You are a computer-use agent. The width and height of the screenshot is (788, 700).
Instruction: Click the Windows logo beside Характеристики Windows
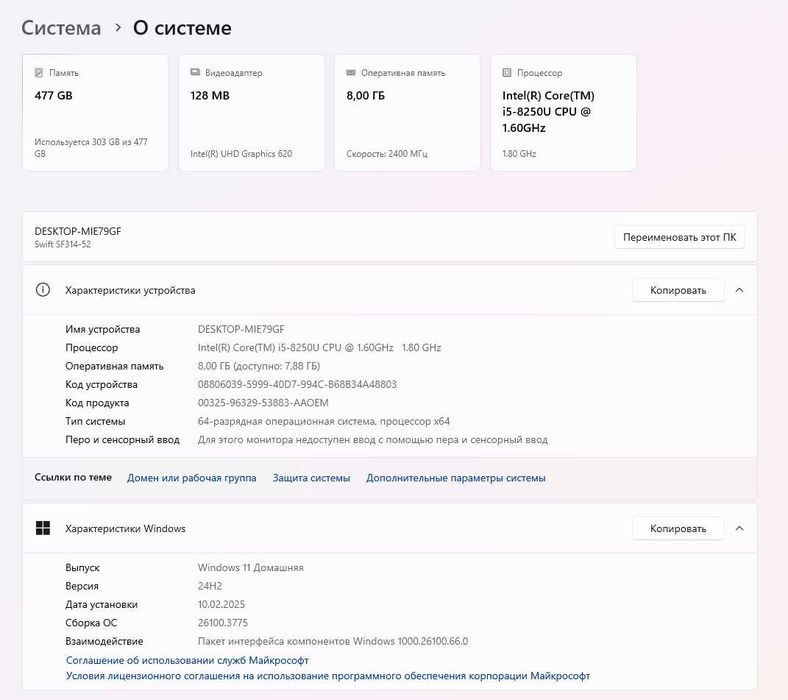(x=43, y=528)
